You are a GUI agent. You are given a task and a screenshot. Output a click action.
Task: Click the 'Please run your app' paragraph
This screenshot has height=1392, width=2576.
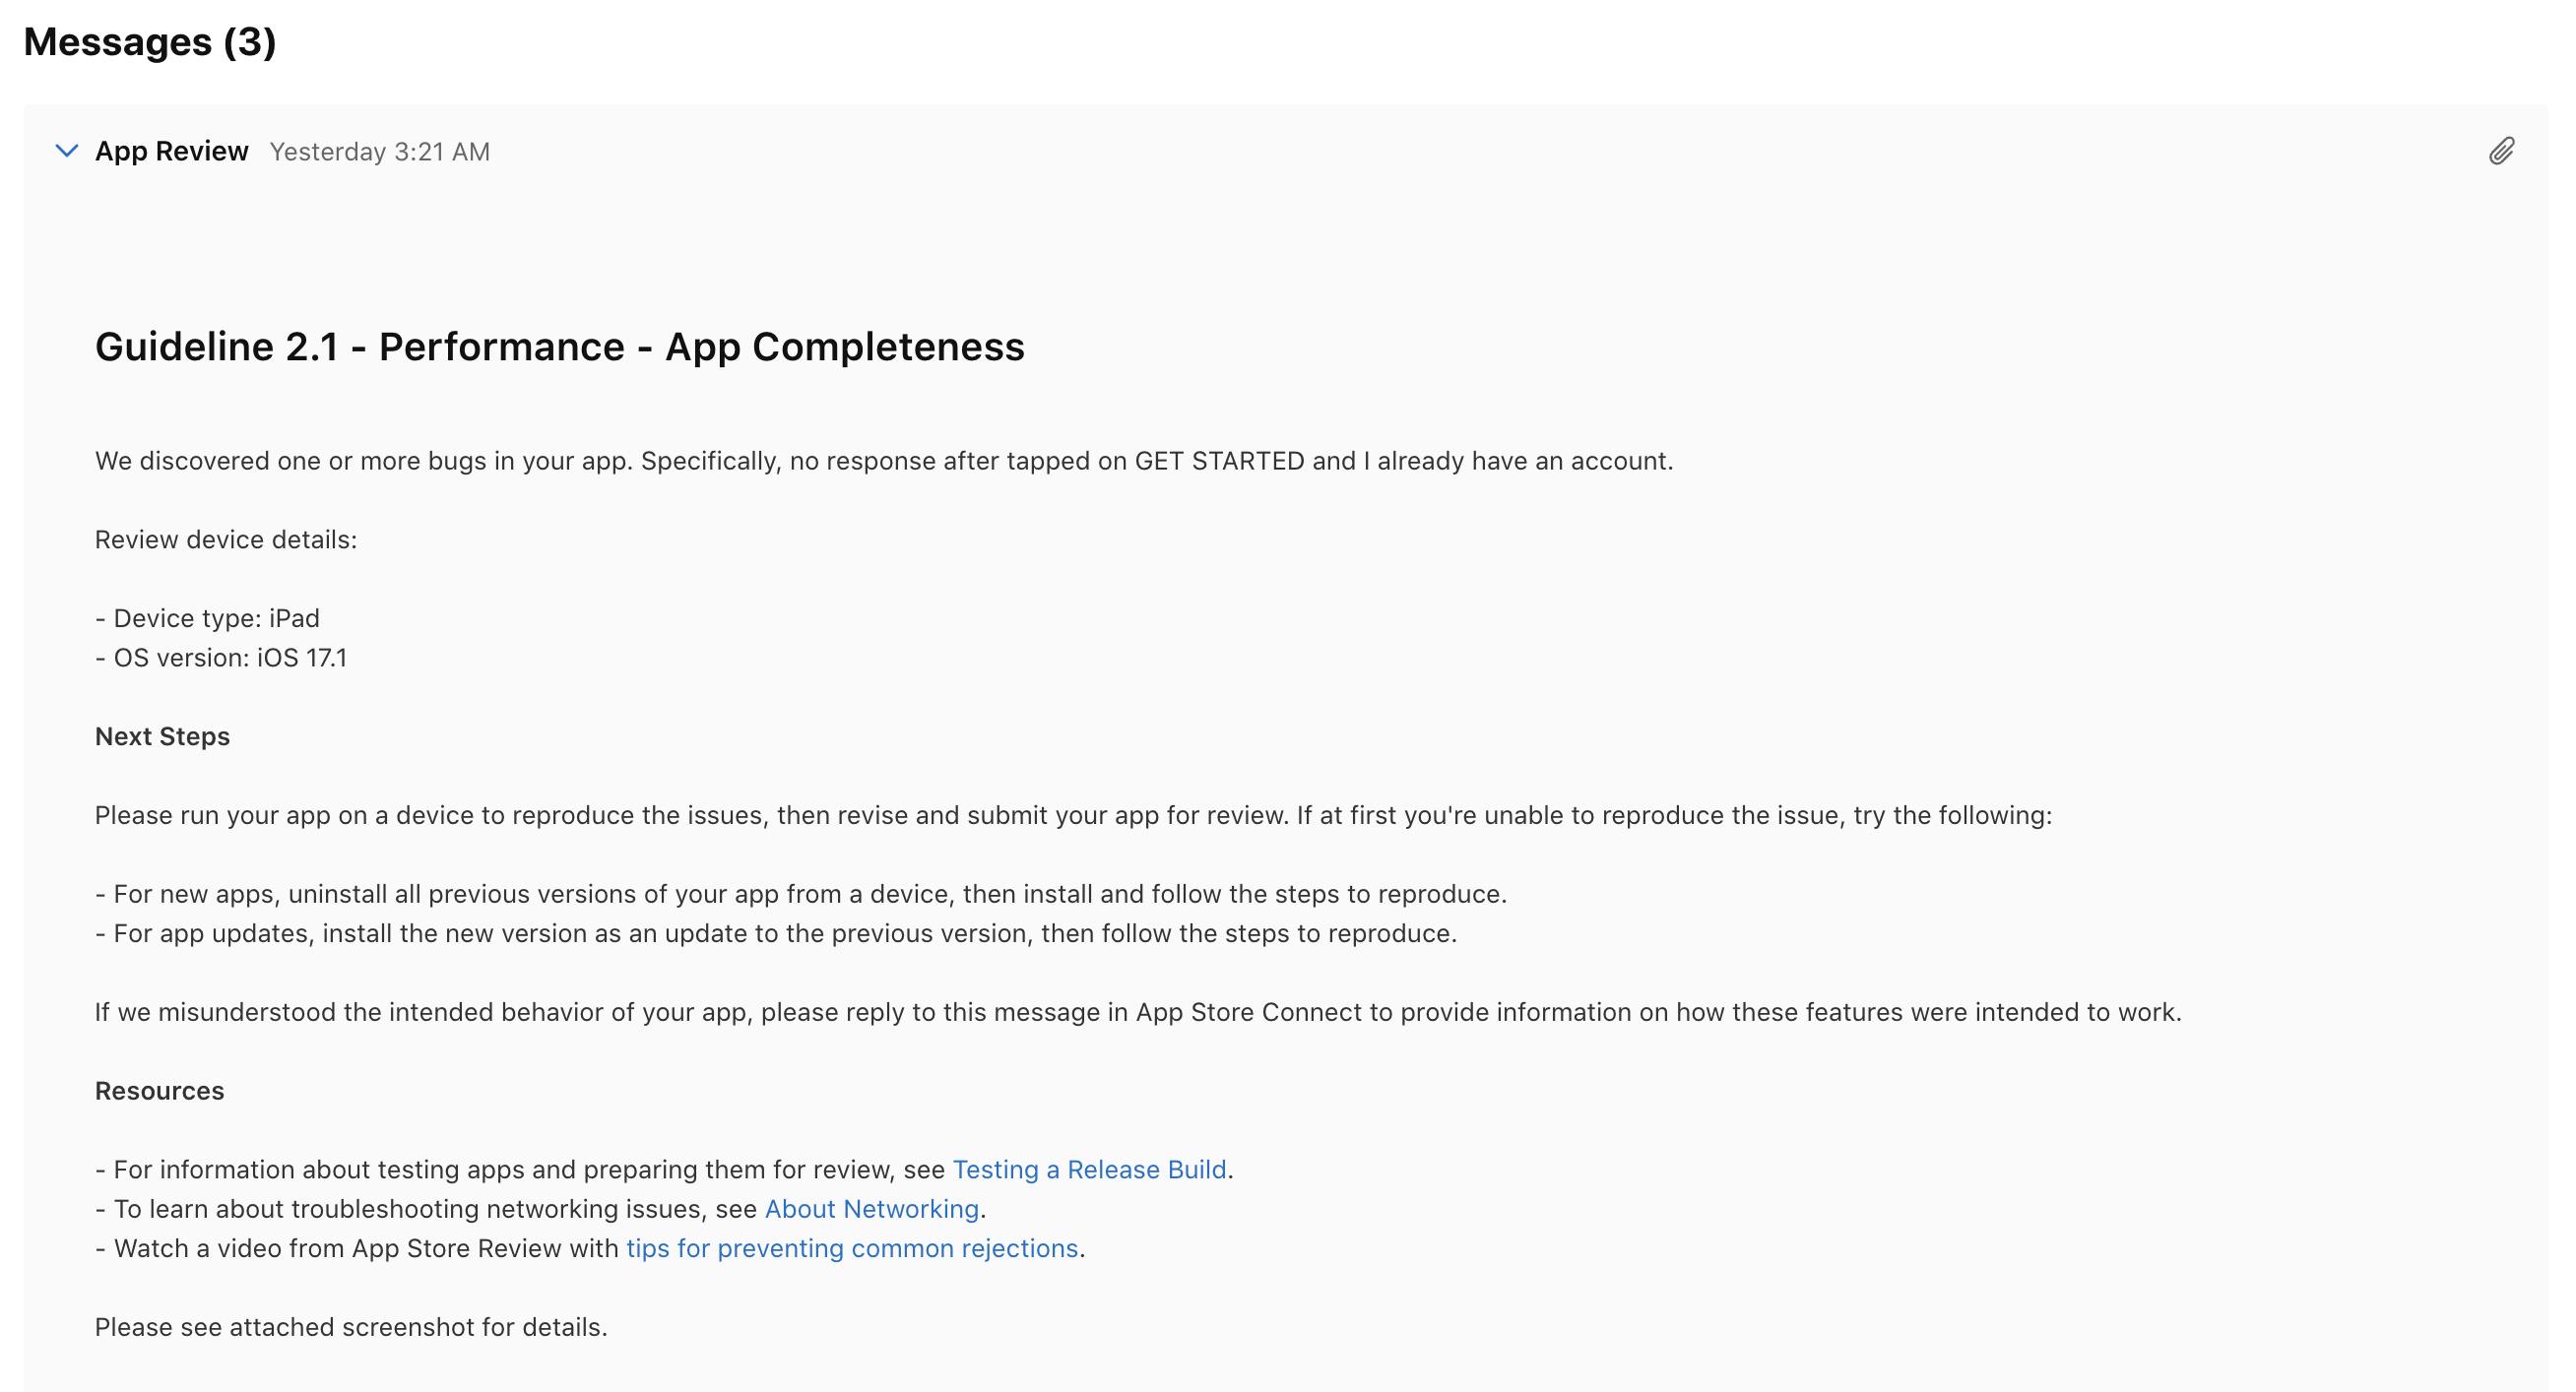pyautogui.click(x=1072, y=815)
